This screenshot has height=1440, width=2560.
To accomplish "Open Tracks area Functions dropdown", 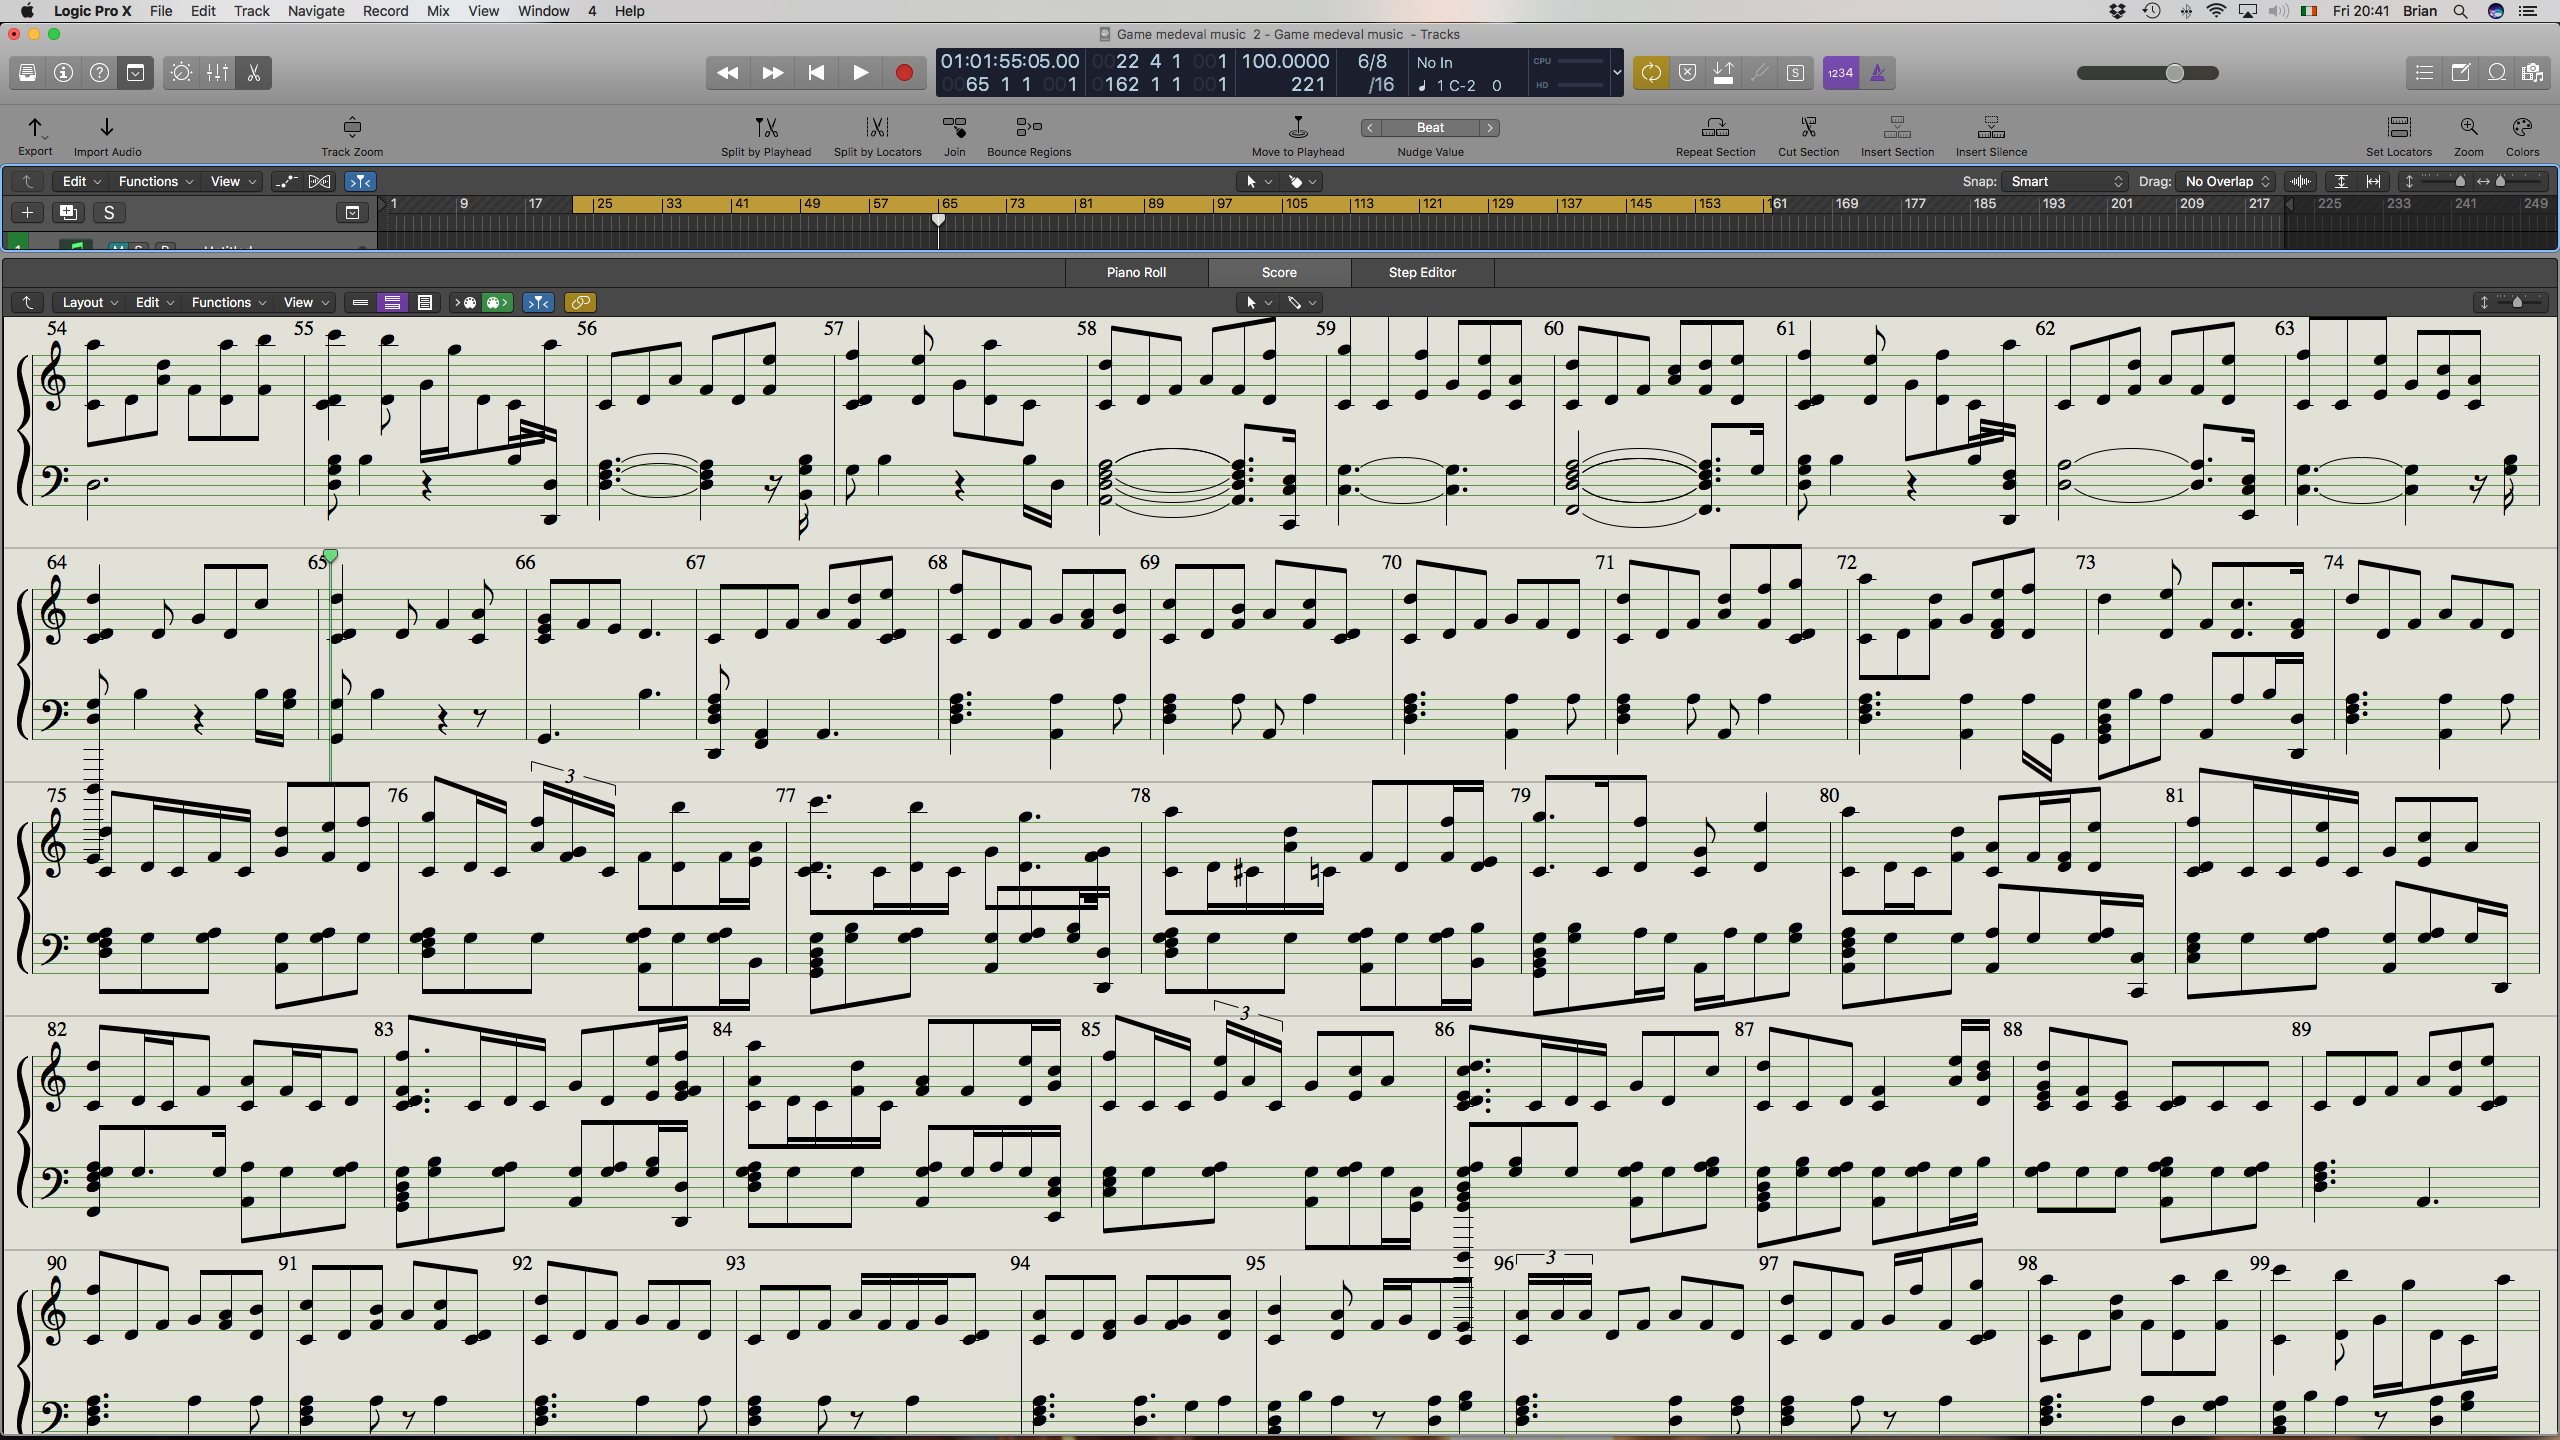I will pos(155,181).
